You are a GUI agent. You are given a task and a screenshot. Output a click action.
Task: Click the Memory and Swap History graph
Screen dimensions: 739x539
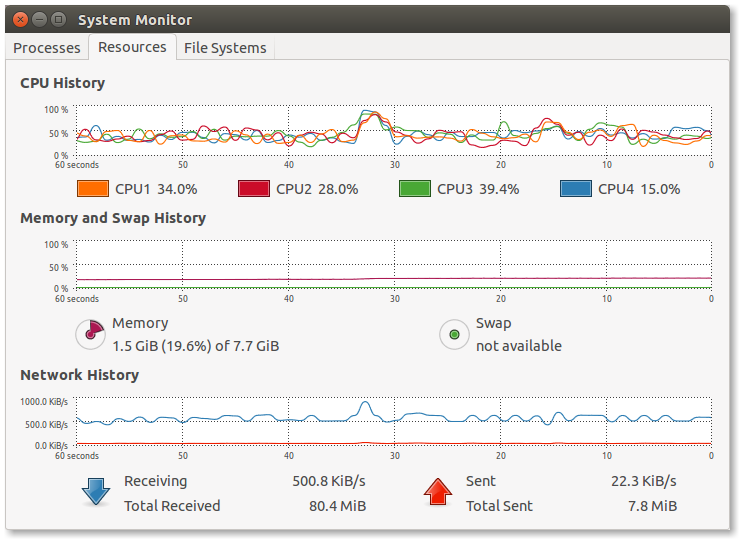[x=393, y=265]
